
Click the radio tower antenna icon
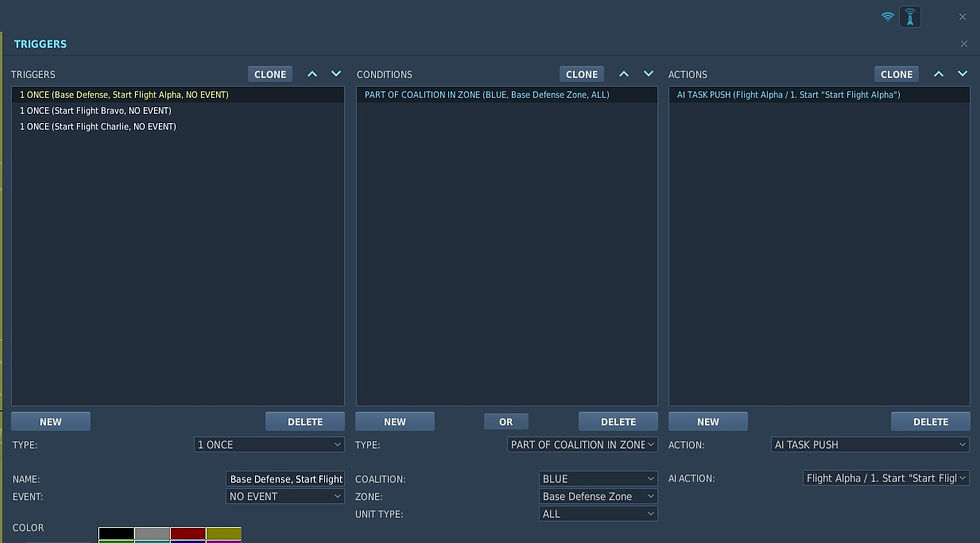point(910,17)
